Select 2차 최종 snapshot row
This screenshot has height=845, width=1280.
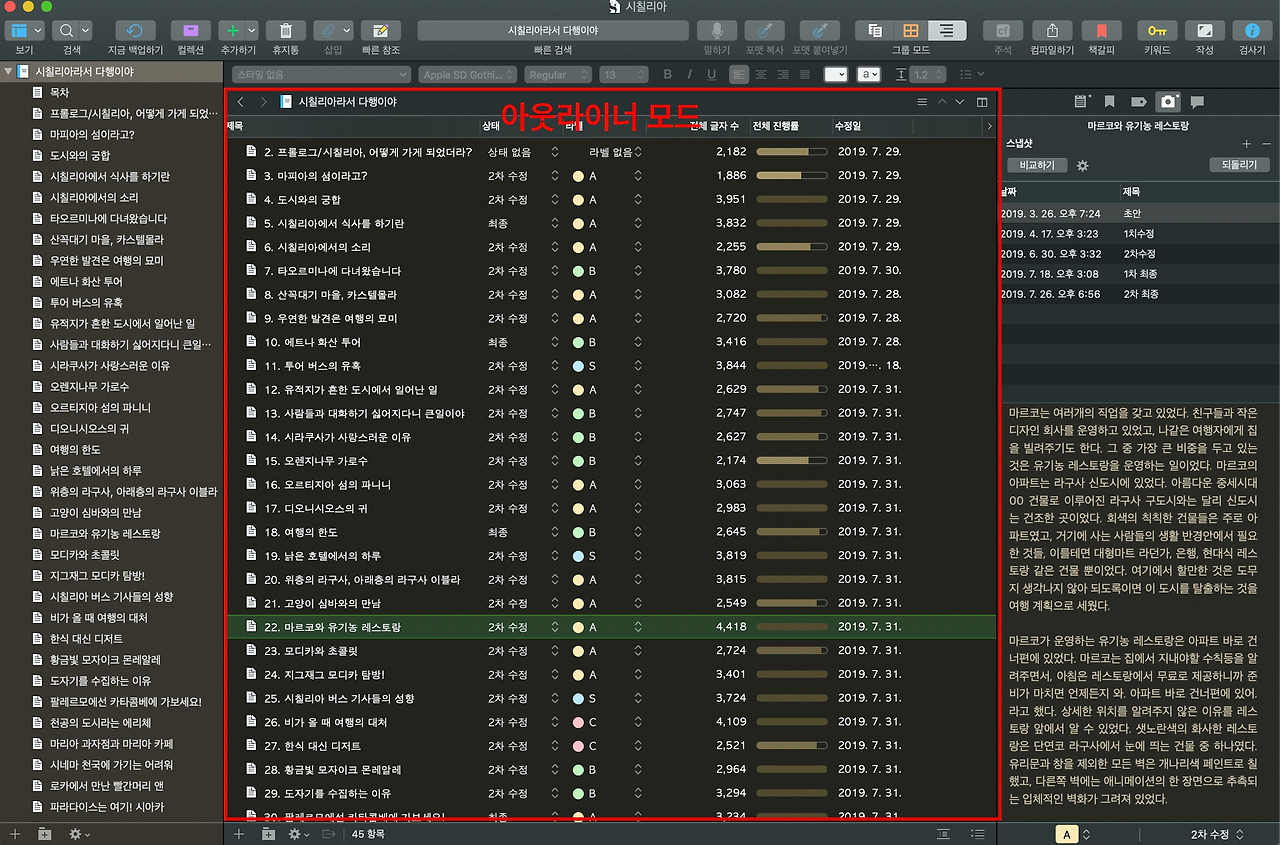click(1139, 294)
